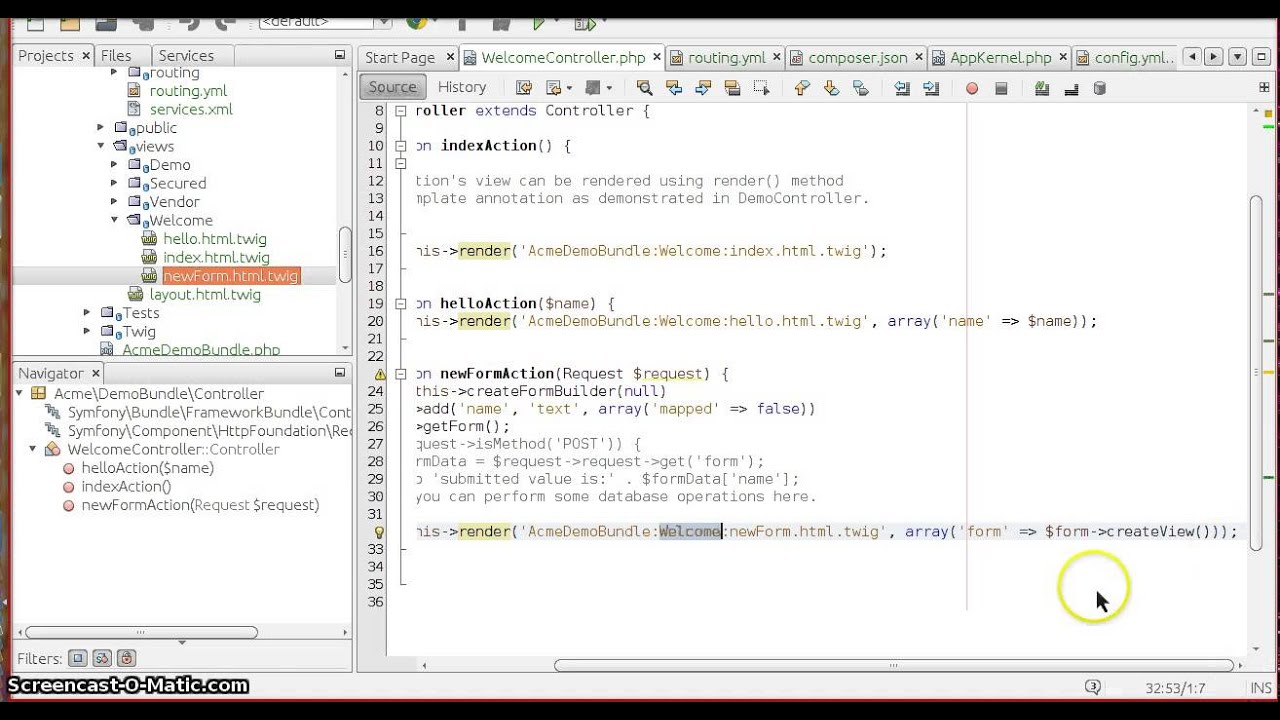This screenshot has height=720, width=1280.
Task: Click warning glyph on line 23 gutter
Action: pos(380,374)
